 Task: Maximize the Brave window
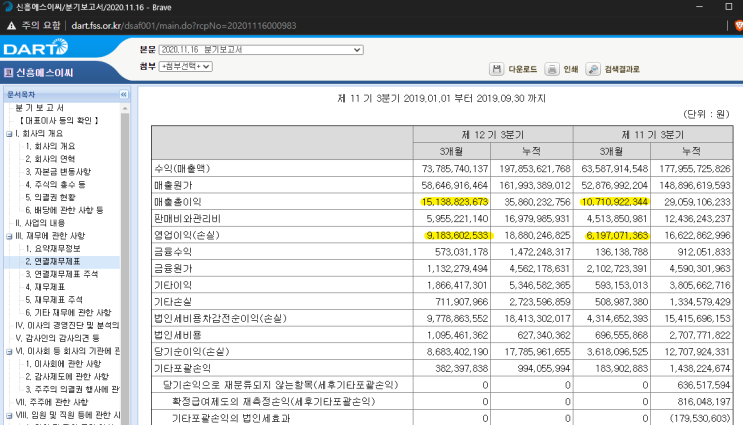click(x=729, y=7)
